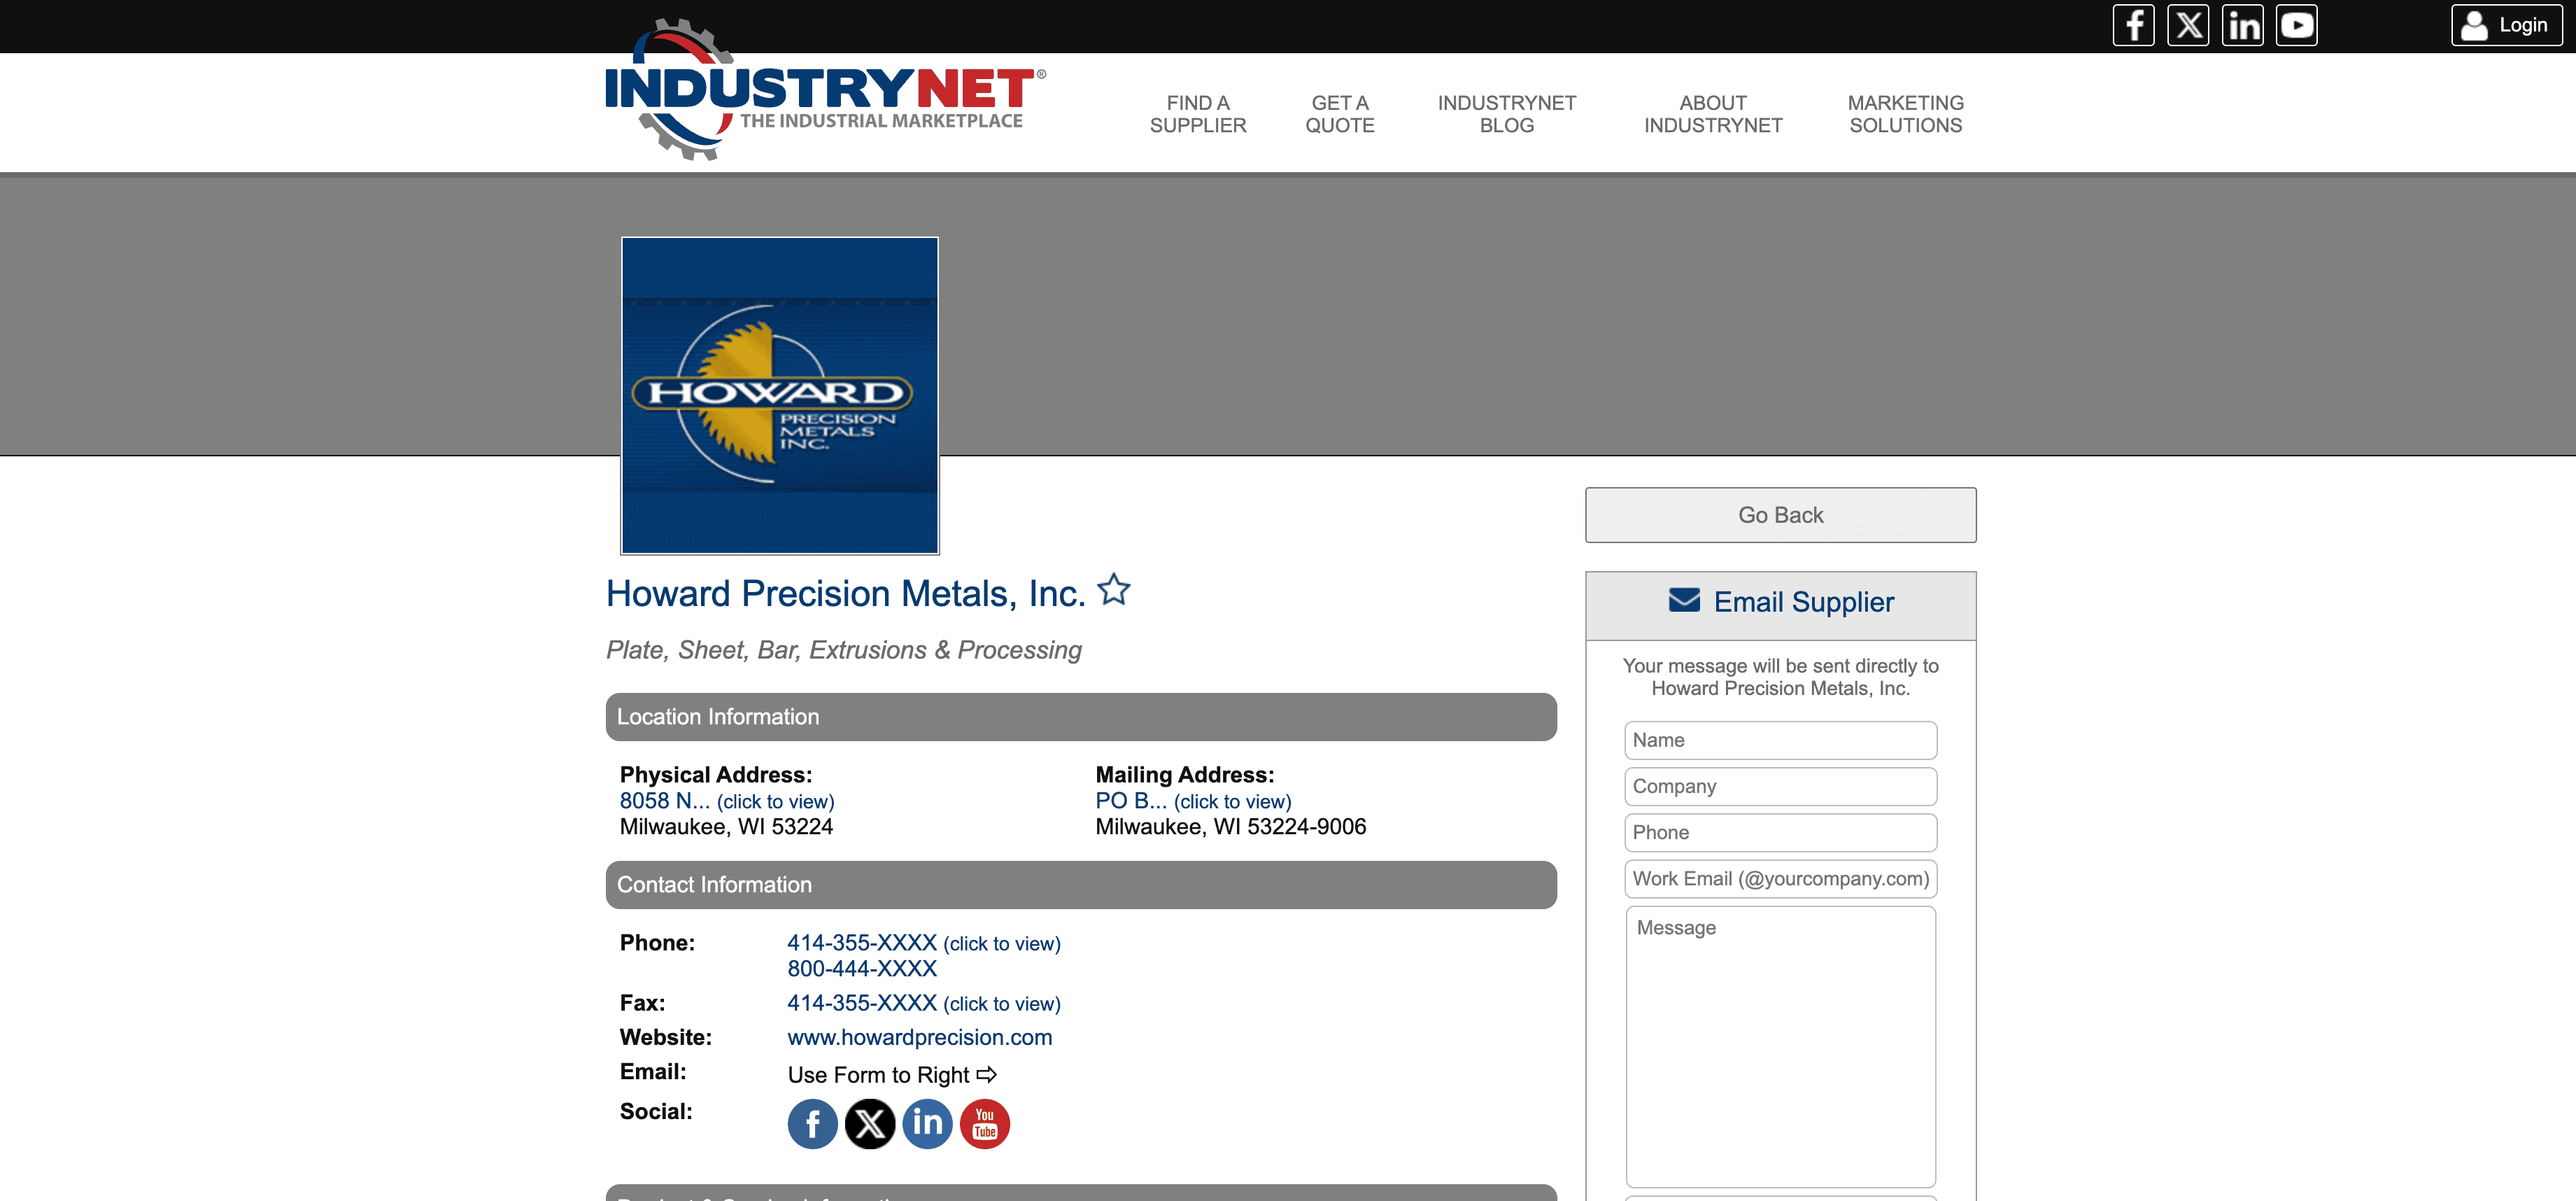Open the Find a Supplier menu
Image resolution: width=2576 pixels, height=1201 pixels.
tap(1198, 114)
